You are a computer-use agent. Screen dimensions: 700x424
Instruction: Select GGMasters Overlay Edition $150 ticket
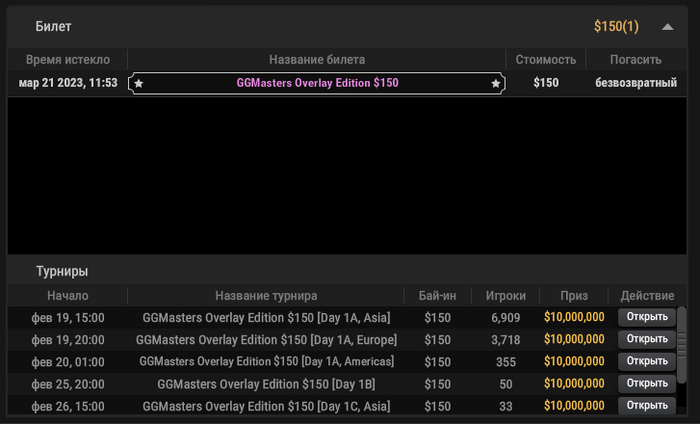click(x=317, y=83)
